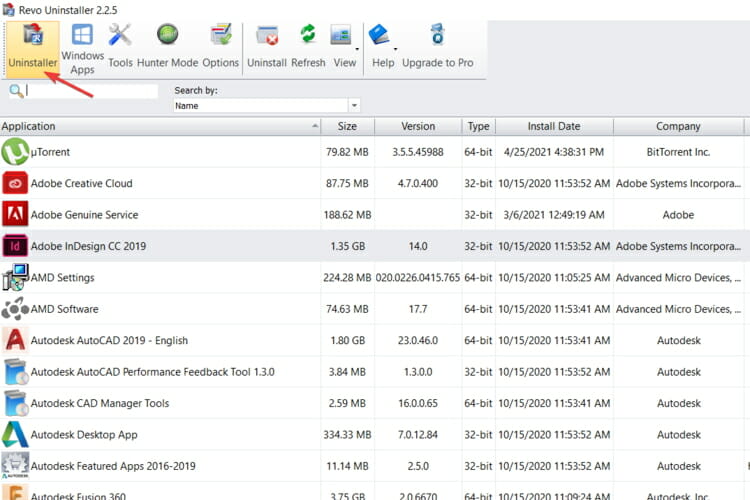Click the Search by dropdown arrow

(x=354, y=105)
